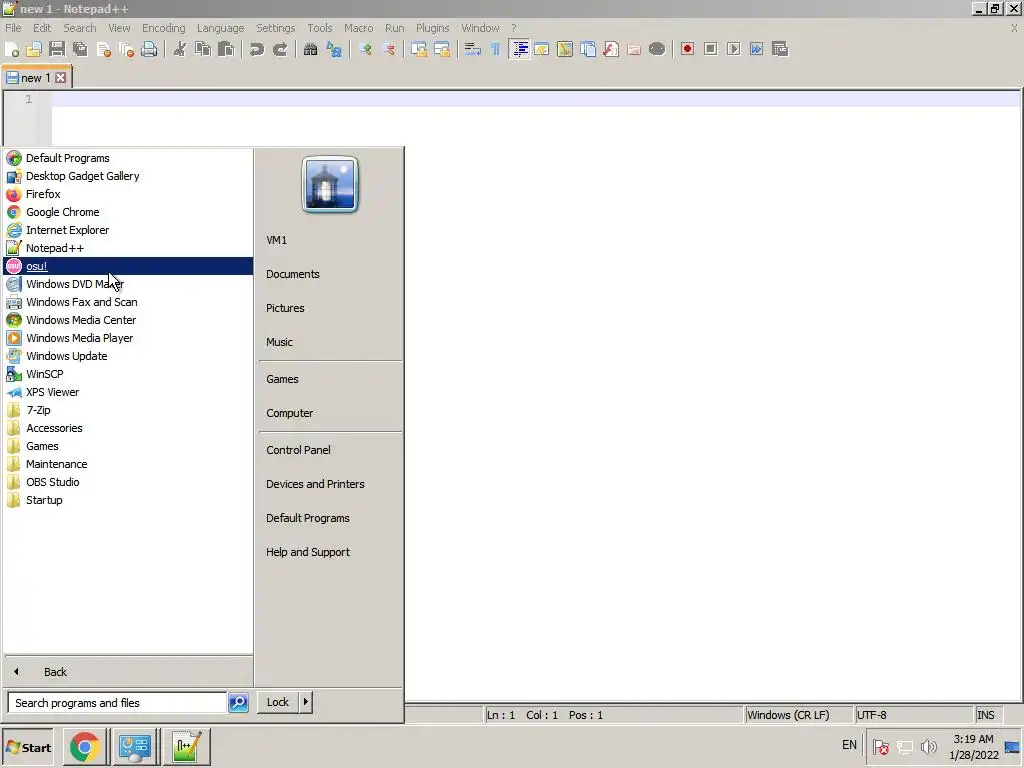Viewport: 1024px width, 768px height.
Task: Click the Save Recorded Macro icon
Action: point(780,50)
